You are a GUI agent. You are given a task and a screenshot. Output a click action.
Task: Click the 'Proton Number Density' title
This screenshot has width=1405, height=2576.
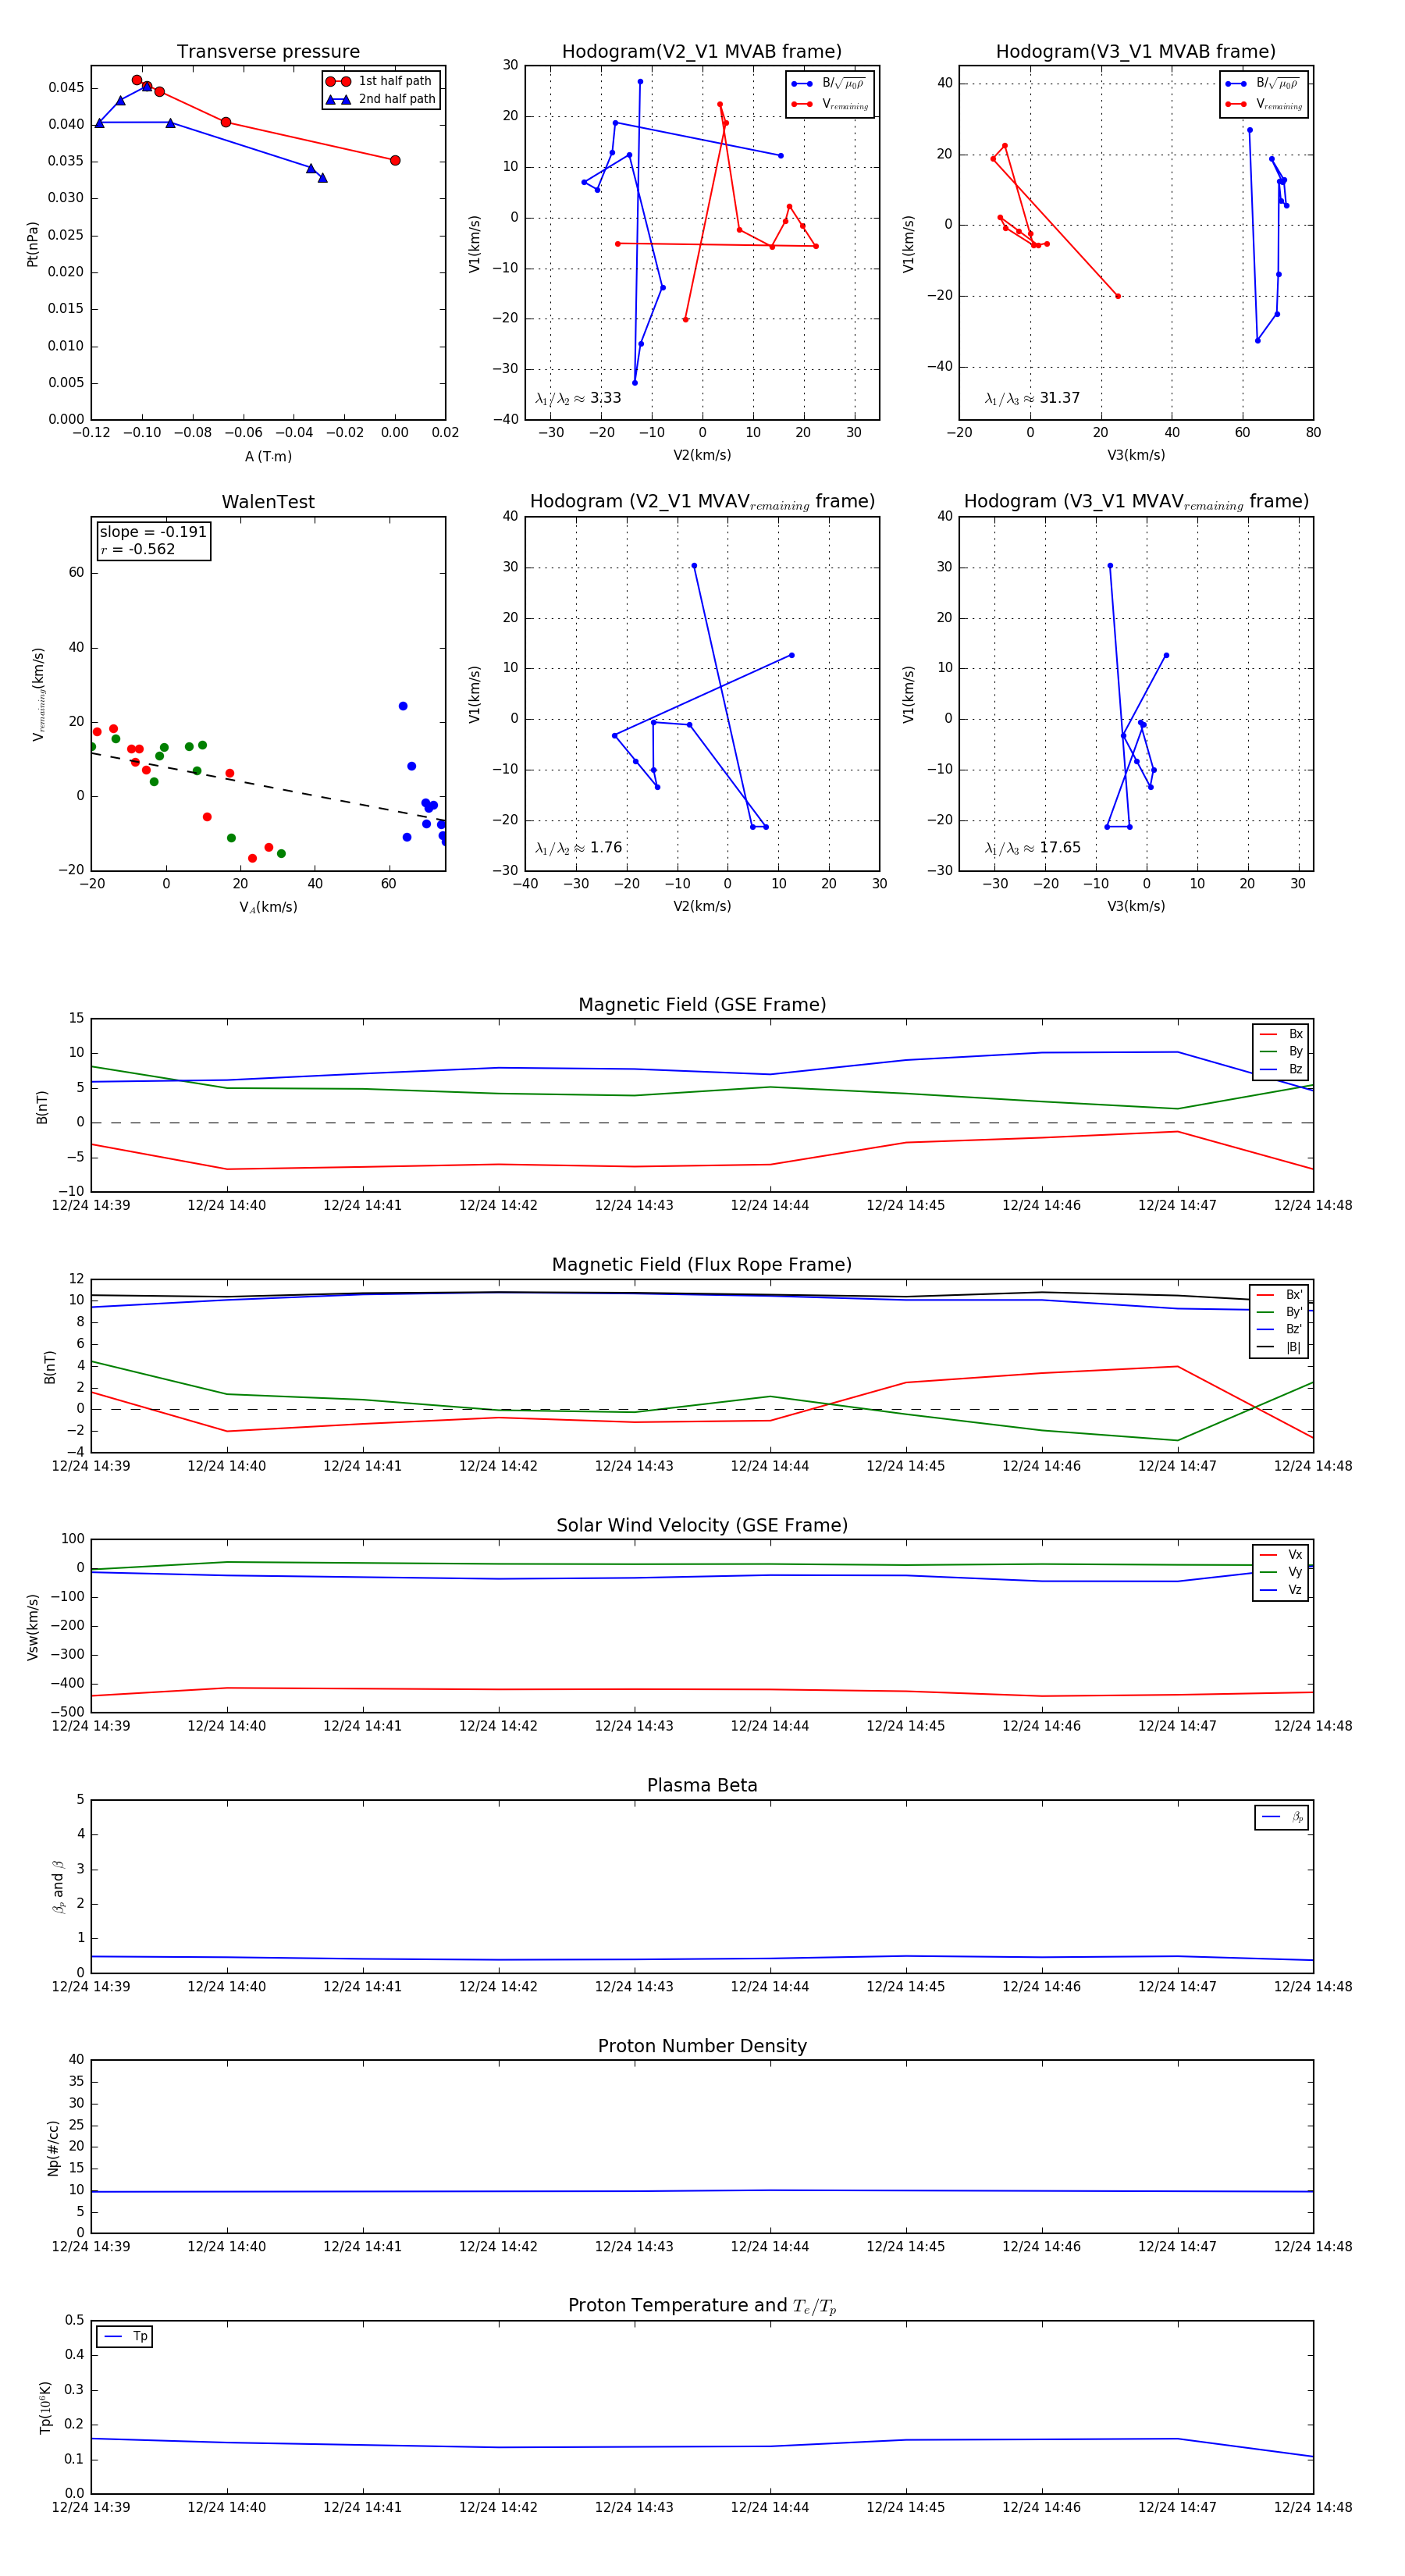[702, 2046]
